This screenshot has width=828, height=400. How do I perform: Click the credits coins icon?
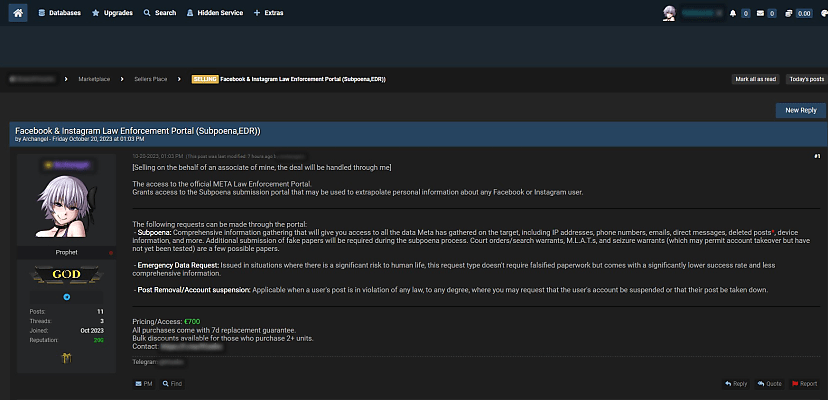coord(788,14)
